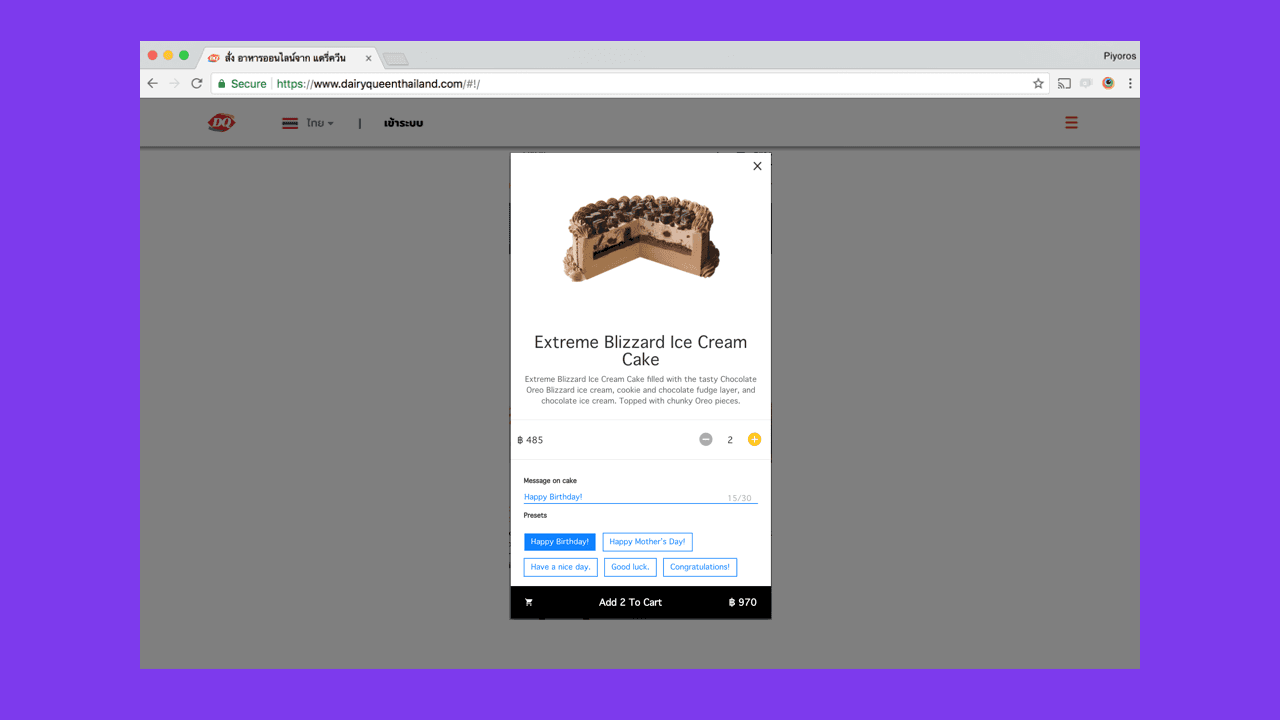This screenshot has width=1280, height=720.
Task: Click the 15/30 character counter
Action: coord(740,498)
